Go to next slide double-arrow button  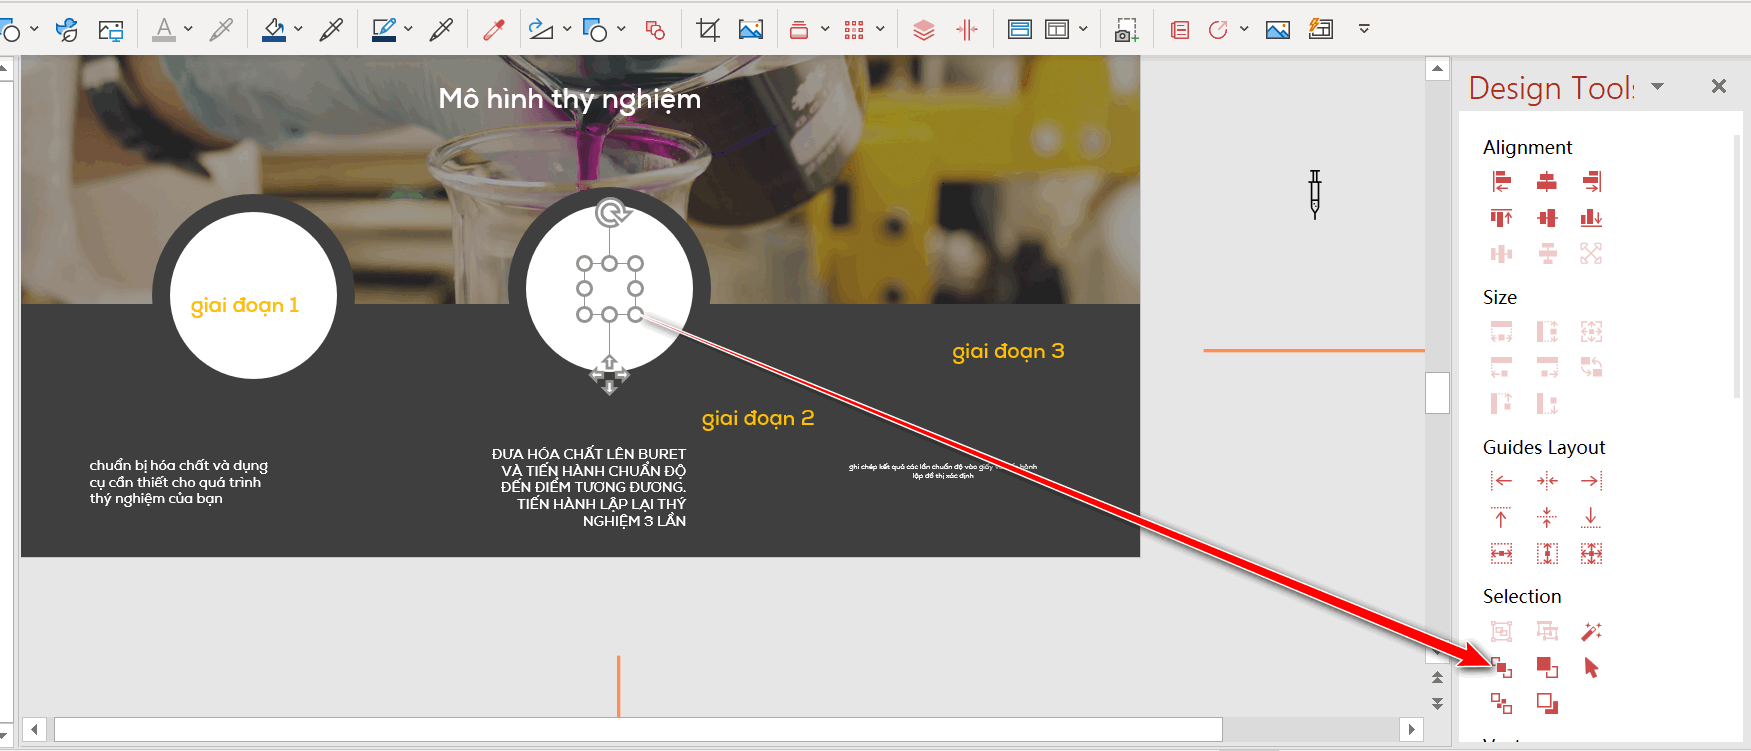(x=1437, y=704)
